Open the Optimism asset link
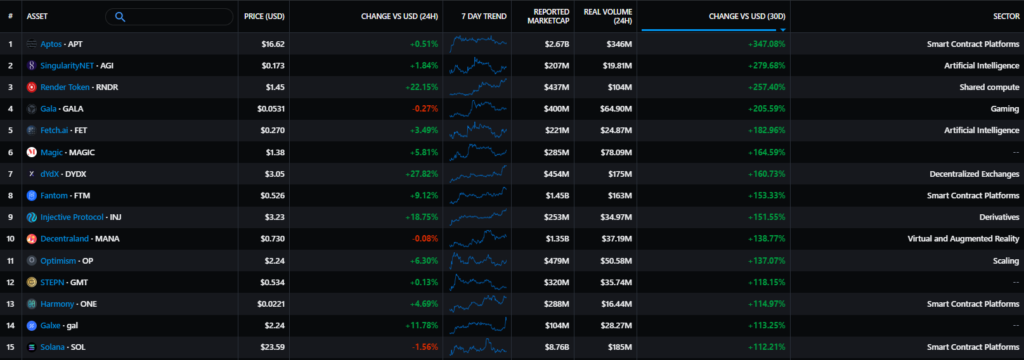 (x=58, y=260)
